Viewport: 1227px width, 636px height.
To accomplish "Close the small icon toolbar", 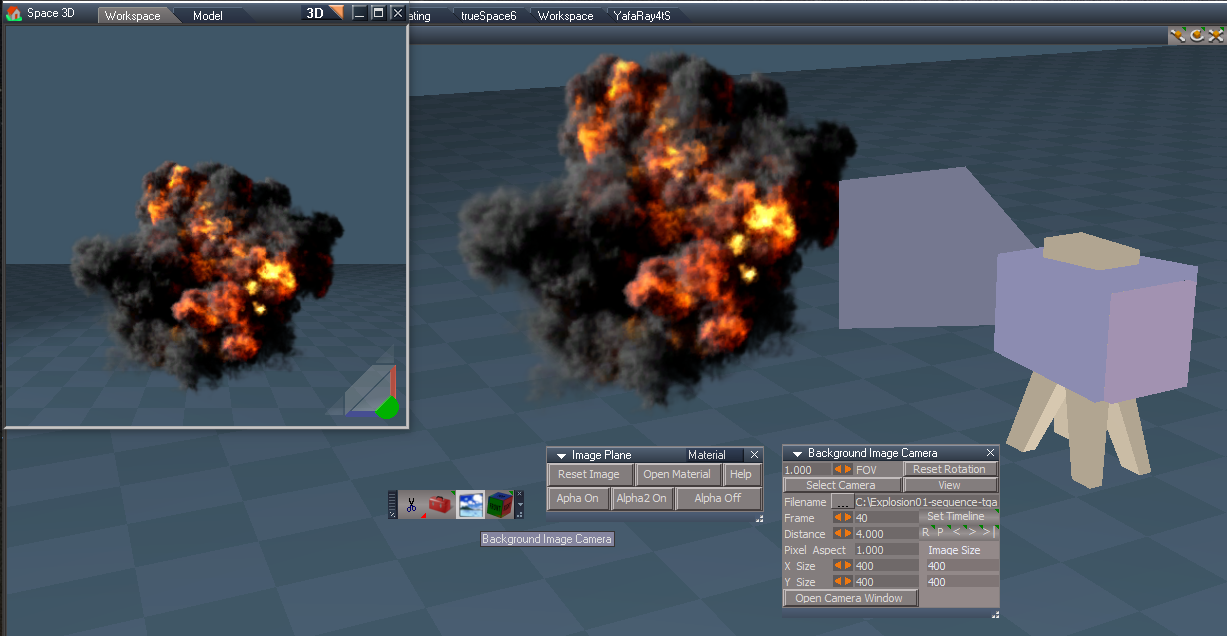I will (x=518, y=495).
